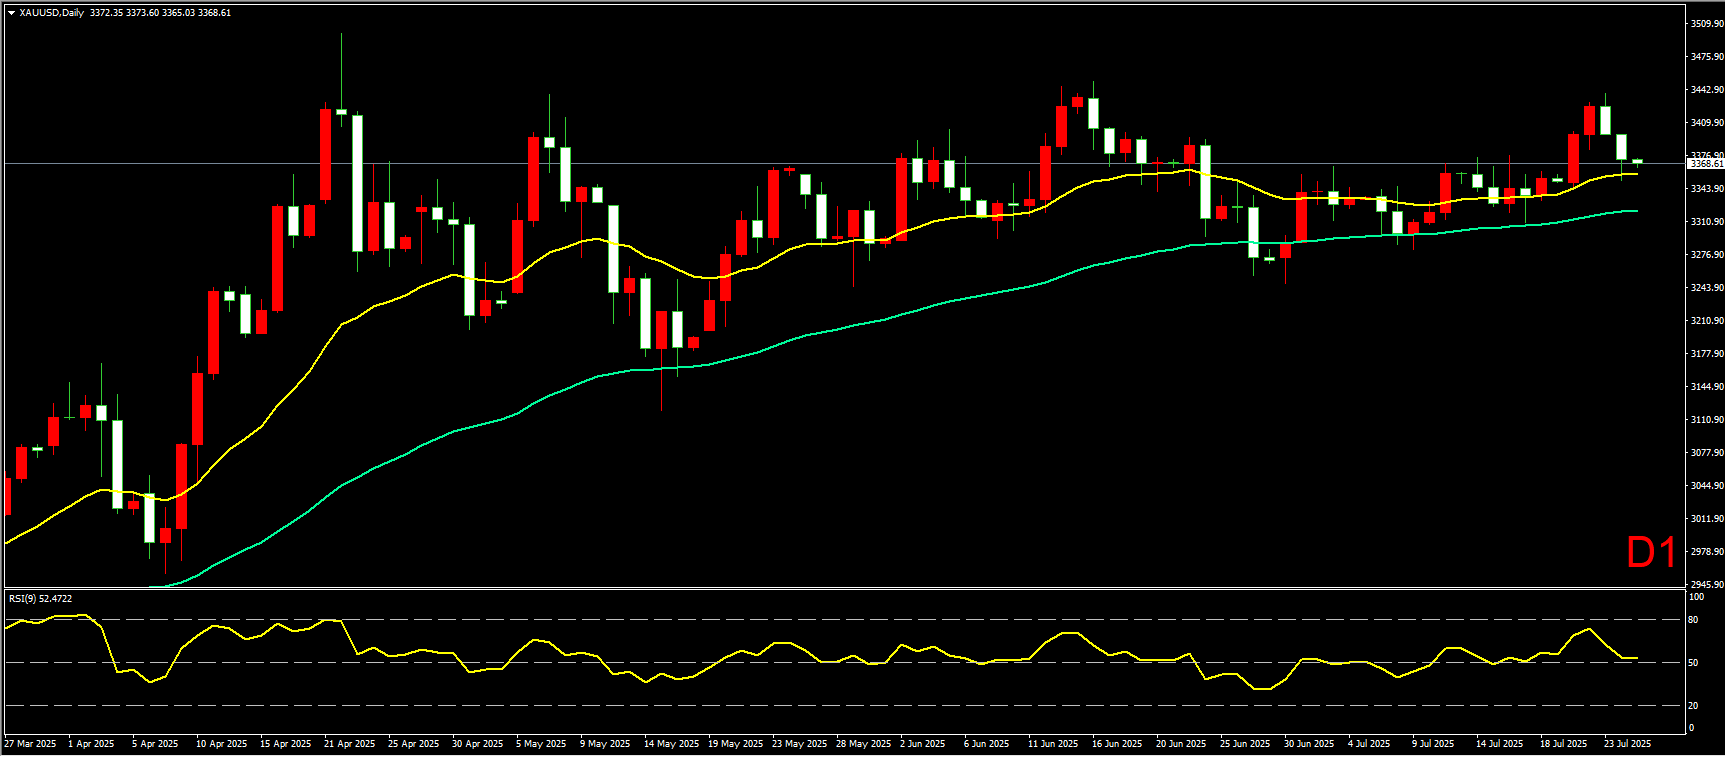1725x757 pixels.
Task: Click the XAUUSD,Daily chart title
Action: (52, 13)
